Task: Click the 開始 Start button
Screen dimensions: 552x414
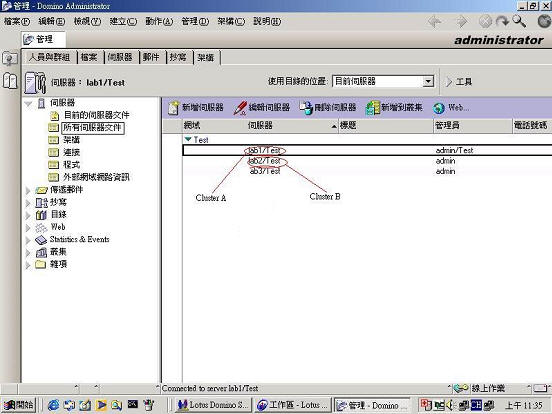Action: tap(19, 405)
